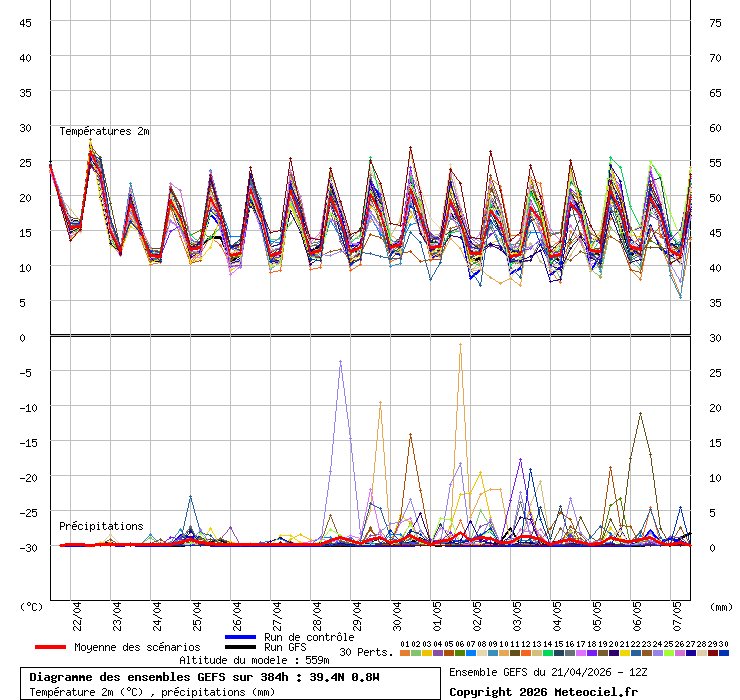
Task: Open the Copyright 2026 Meteociel.fr link
Action: (x=543, y=691)
